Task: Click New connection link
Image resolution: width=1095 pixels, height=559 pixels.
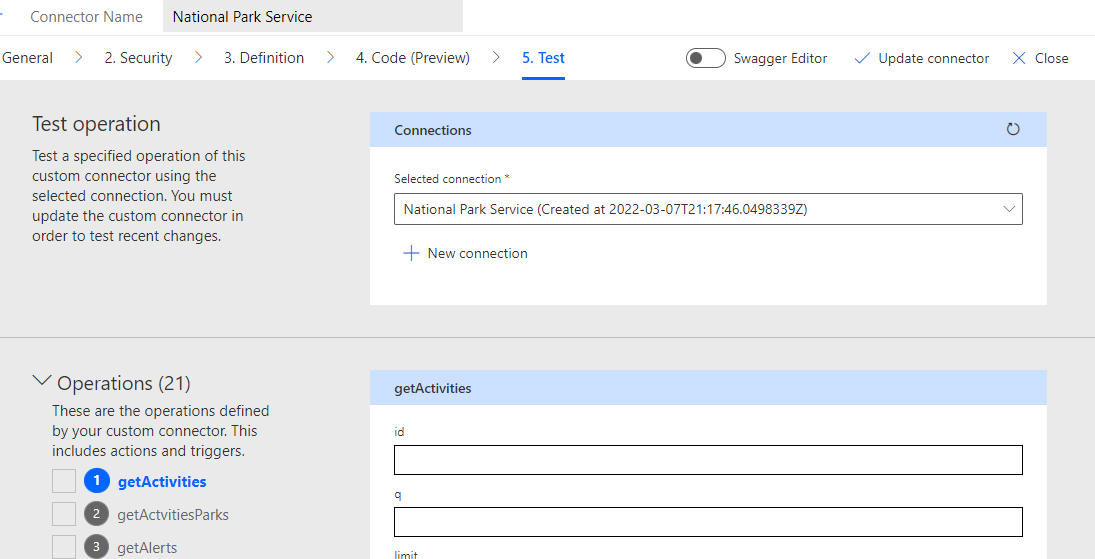Action: pyautogui.click(x=478, y=253)
